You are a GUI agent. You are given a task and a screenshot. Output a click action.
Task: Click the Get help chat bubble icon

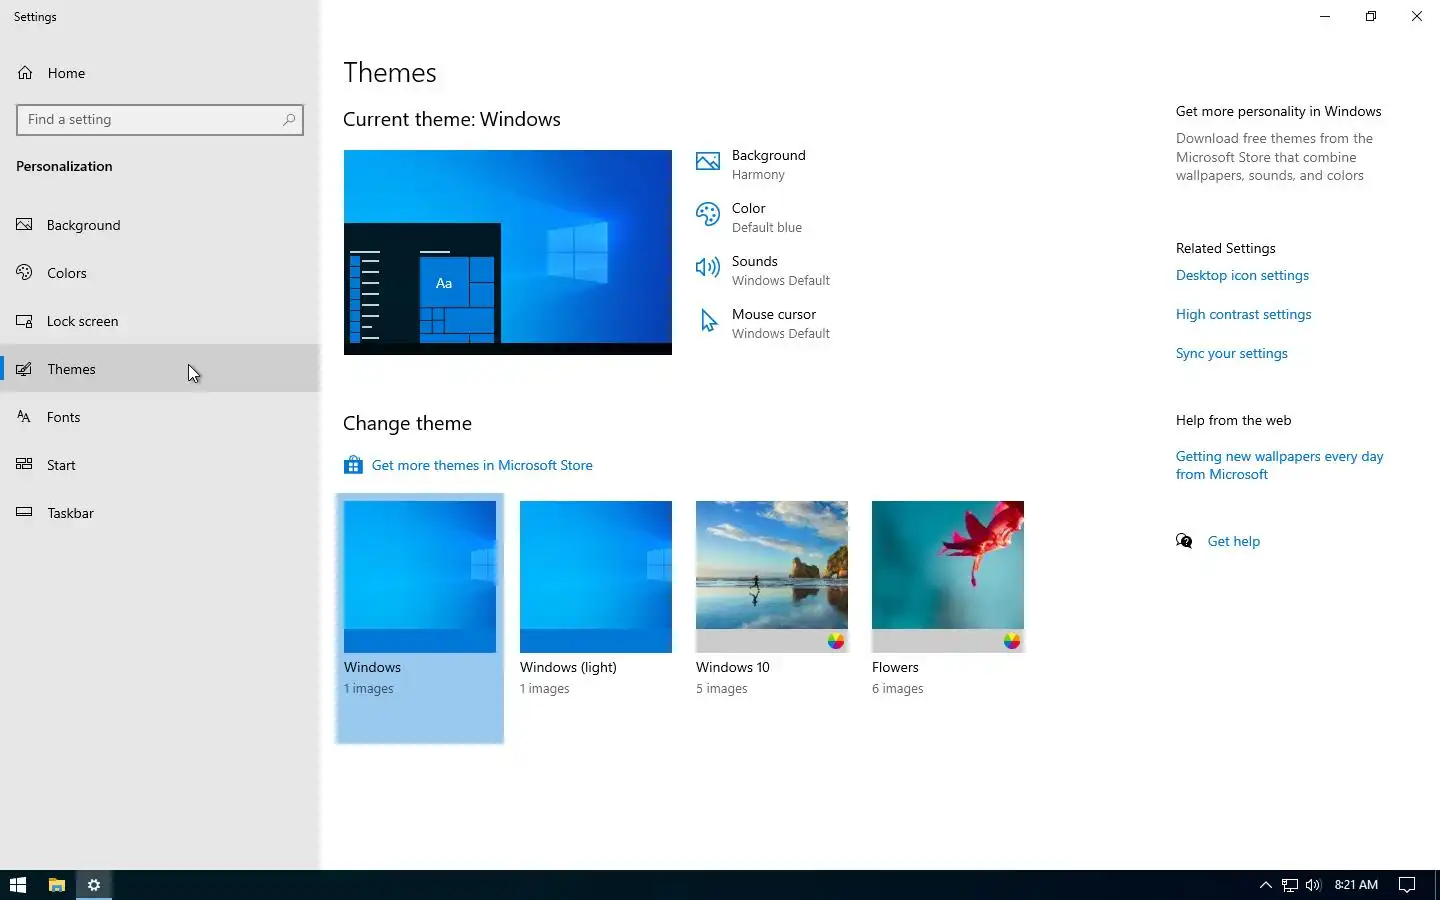click(1185, 541)
